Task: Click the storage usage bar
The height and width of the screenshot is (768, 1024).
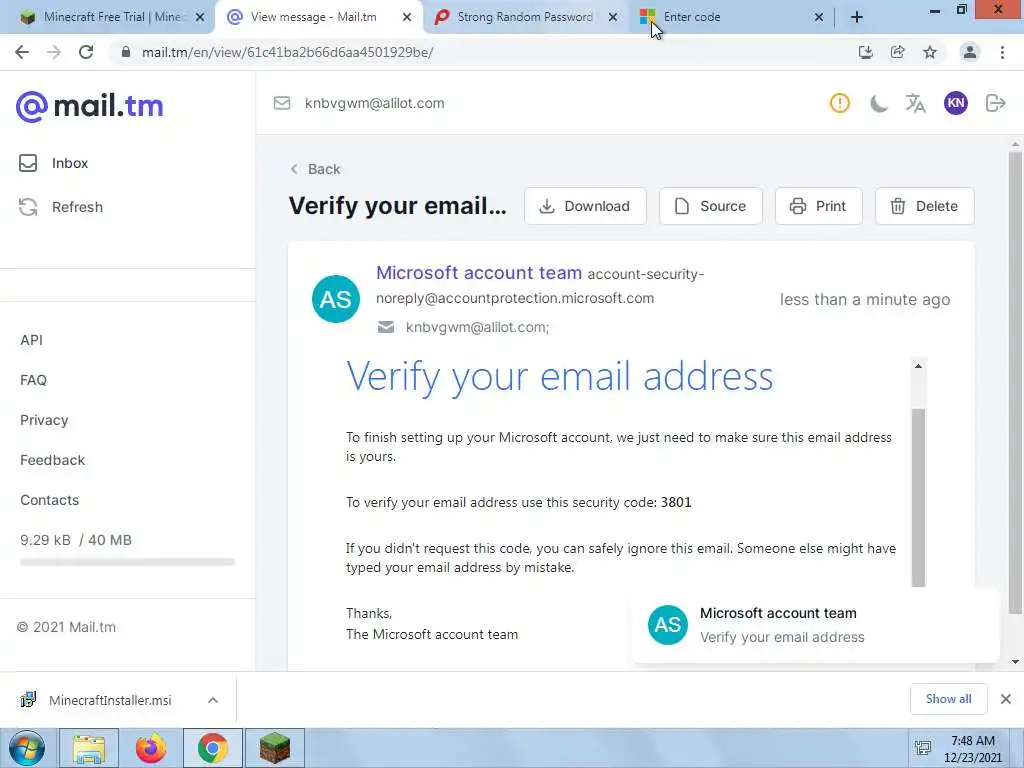Action: pyautogui.click(x=127, y=562)
